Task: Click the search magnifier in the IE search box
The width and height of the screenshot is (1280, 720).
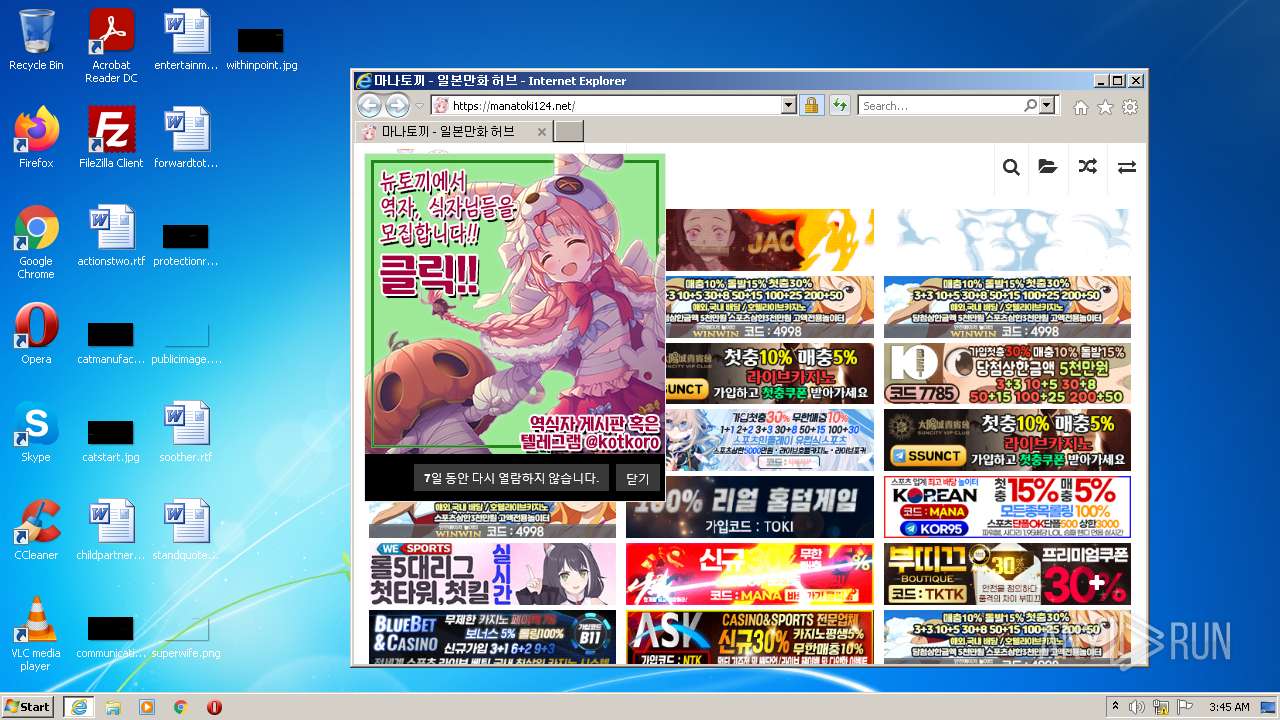Action: pos(1030,105)
